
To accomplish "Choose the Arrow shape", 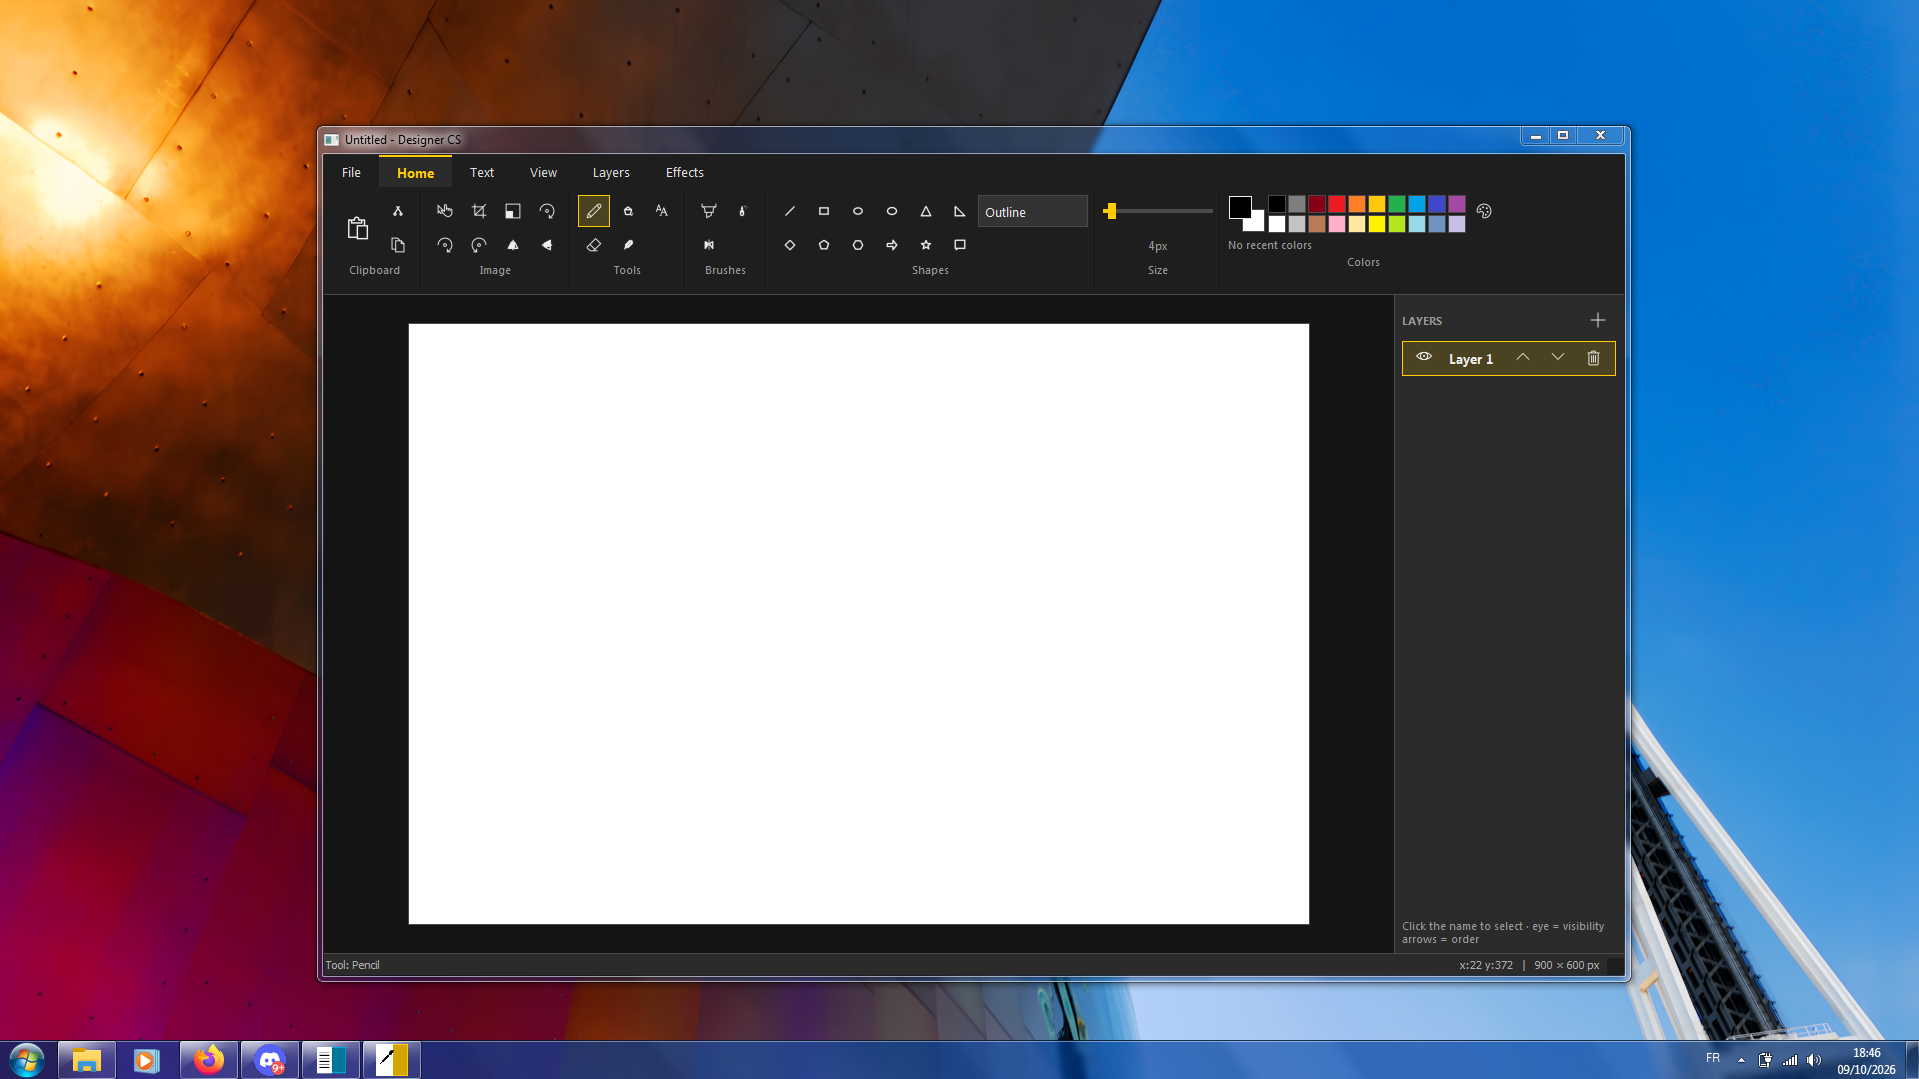I will point(892,245).
